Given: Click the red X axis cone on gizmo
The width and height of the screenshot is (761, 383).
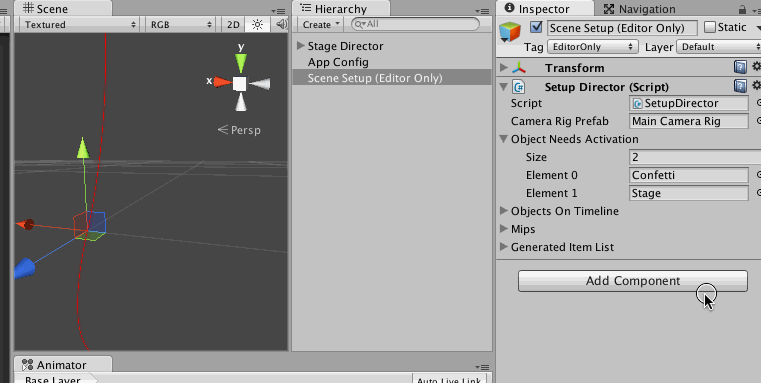Looking at the screenshot, I should (223, 82).
